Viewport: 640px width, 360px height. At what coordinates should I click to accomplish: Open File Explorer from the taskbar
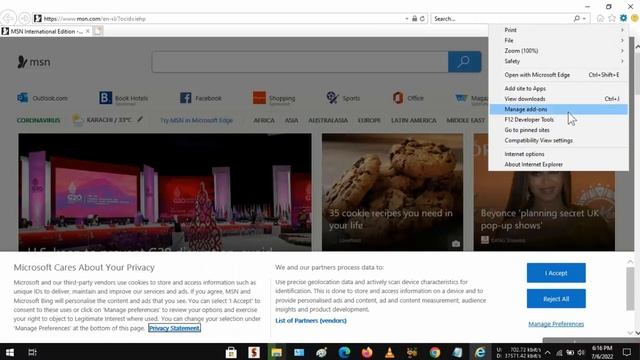[276, 352]
